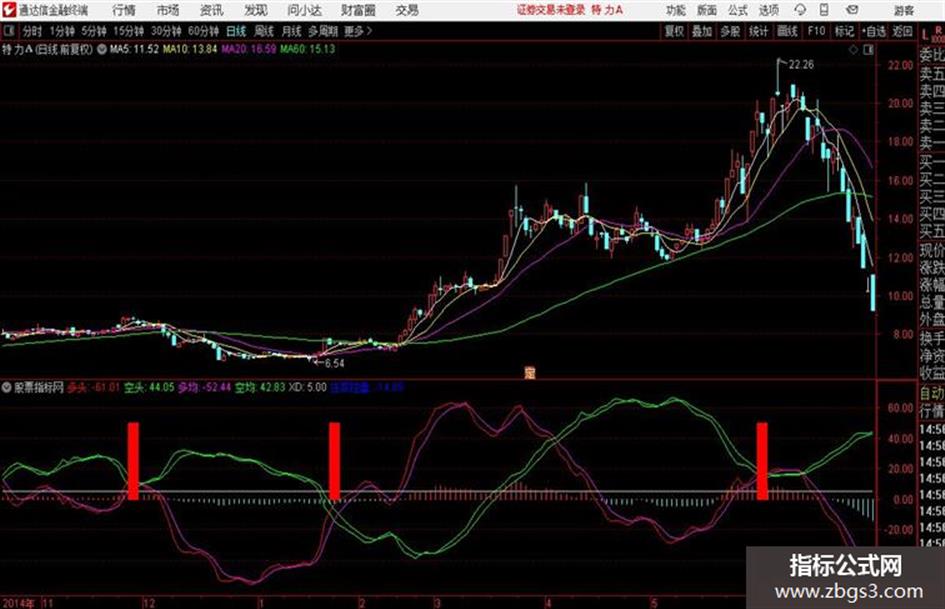Open the 市场 menu

[168, 10]
